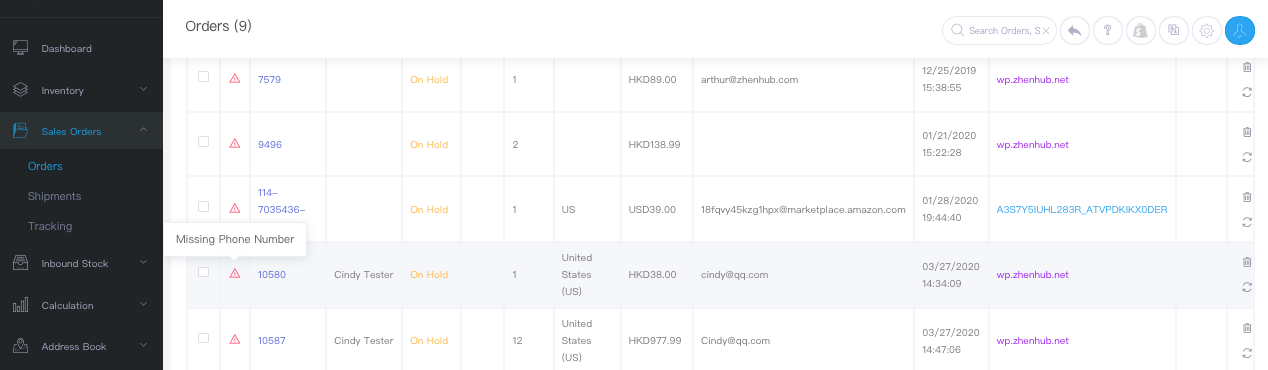The height and width of the screenshot is (370, 1268).
Task: Select the checkbox for order 10580
Action: coord(204,272)
